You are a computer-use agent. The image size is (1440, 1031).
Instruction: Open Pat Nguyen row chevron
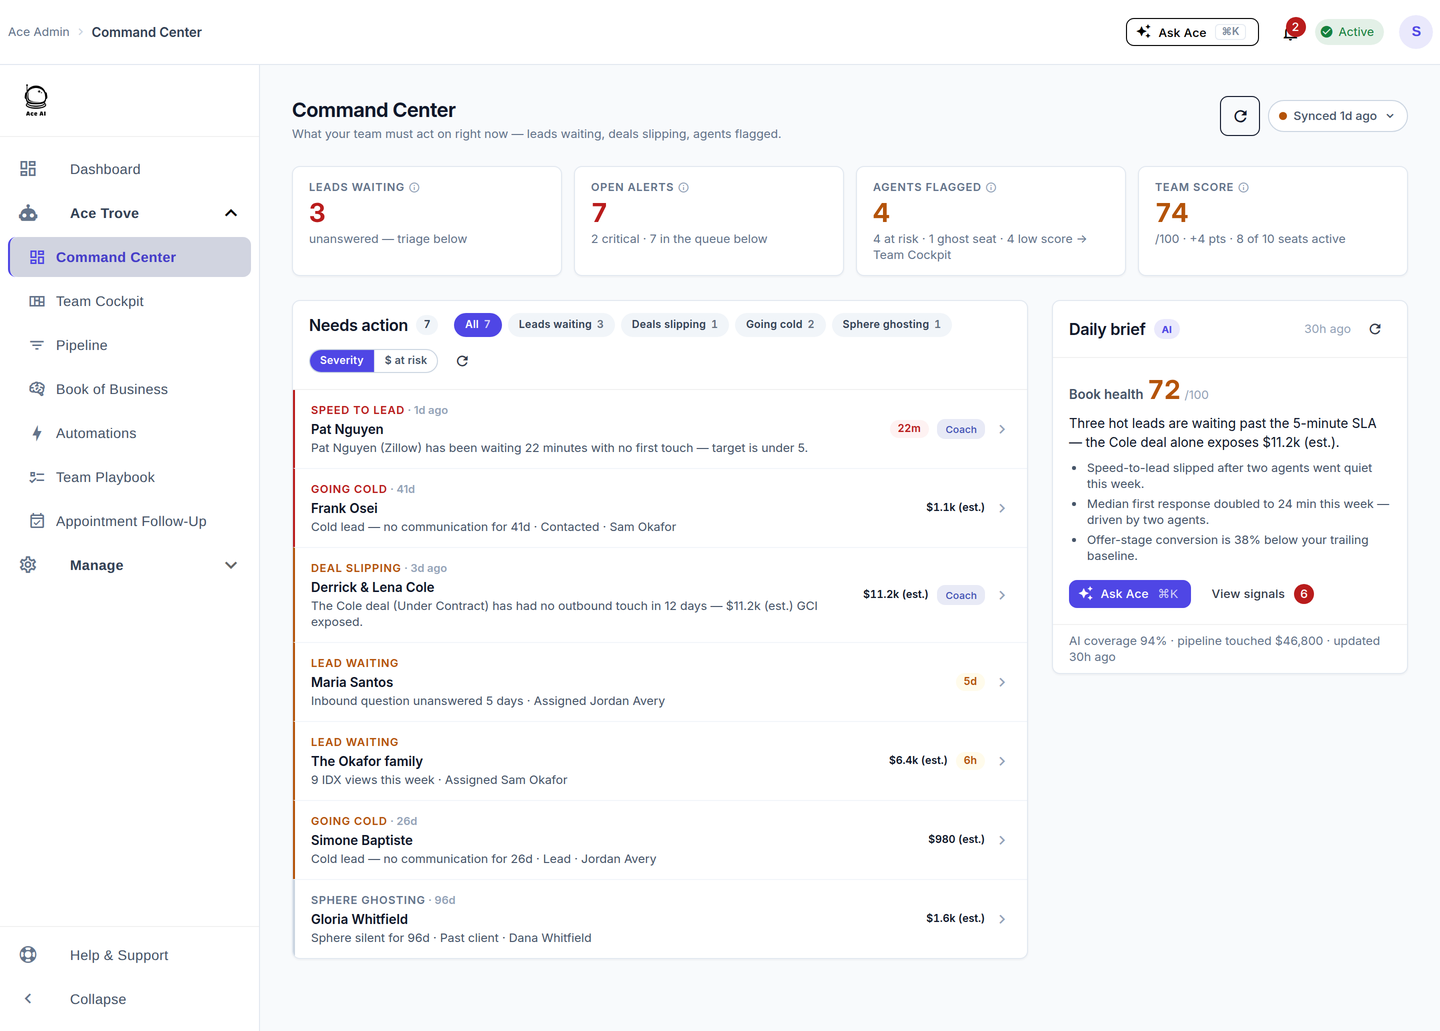pos(1002,429)
